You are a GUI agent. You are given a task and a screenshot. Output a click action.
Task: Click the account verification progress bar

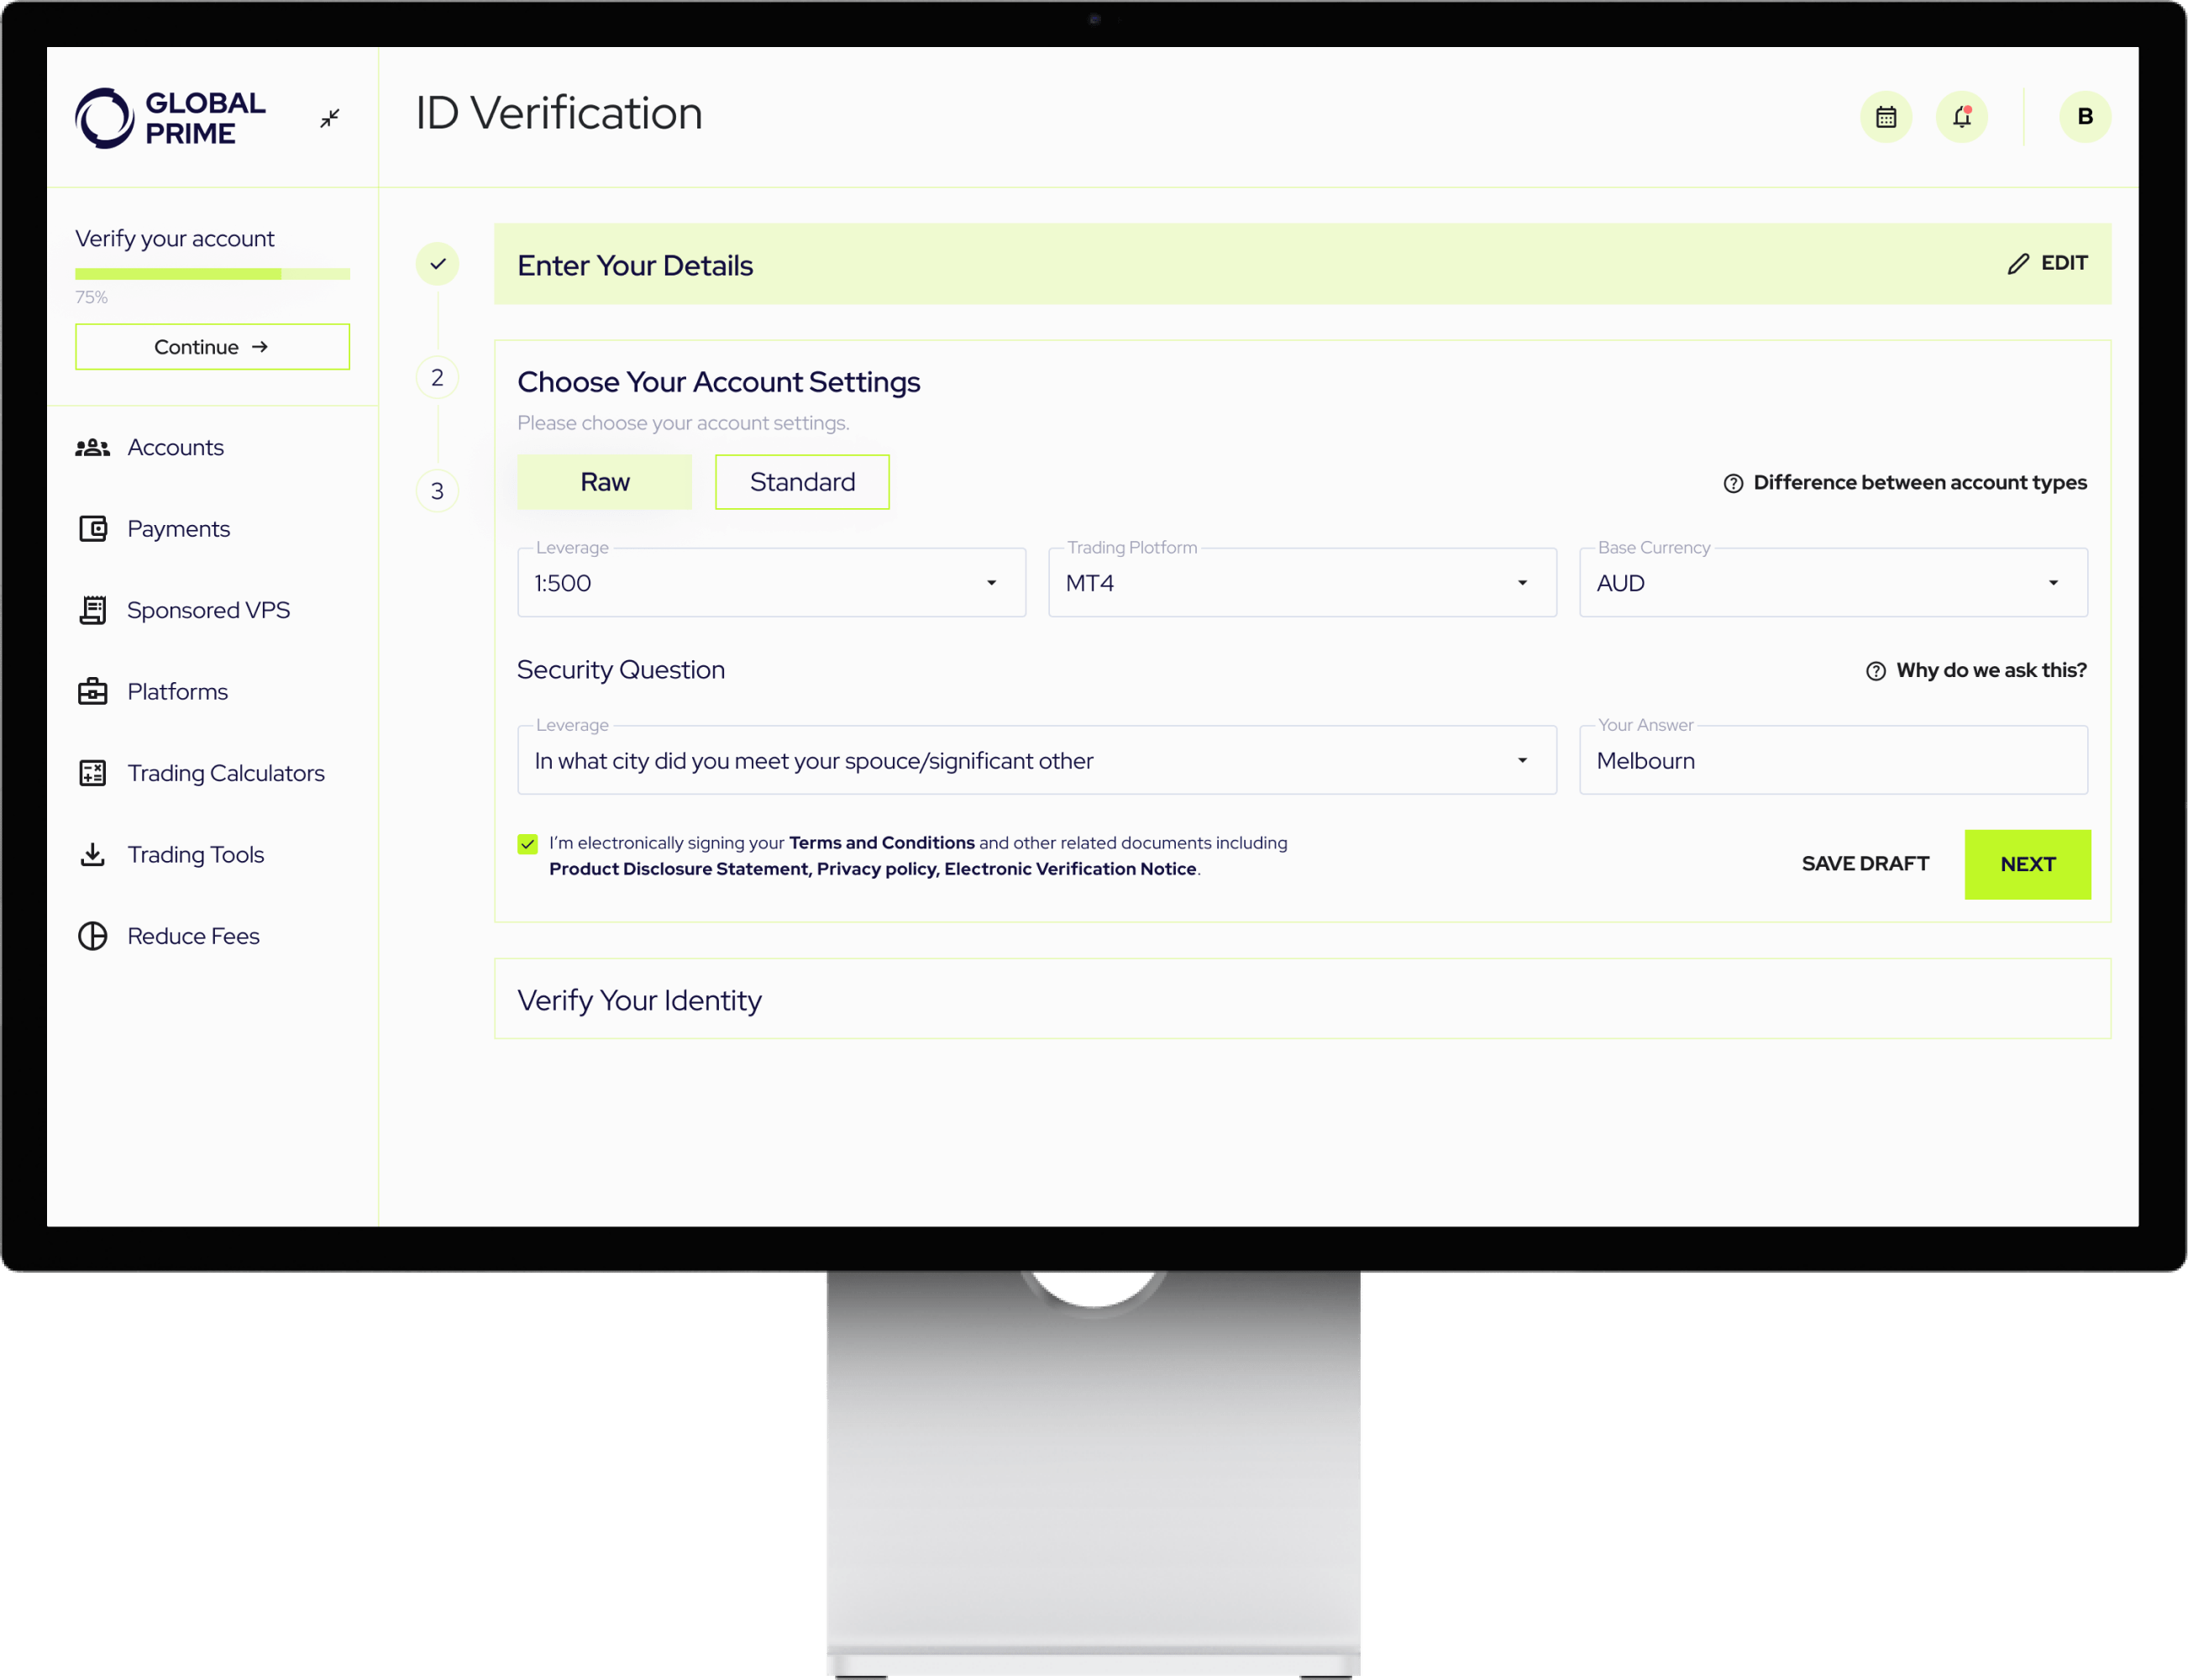click(x=212, y=274)
